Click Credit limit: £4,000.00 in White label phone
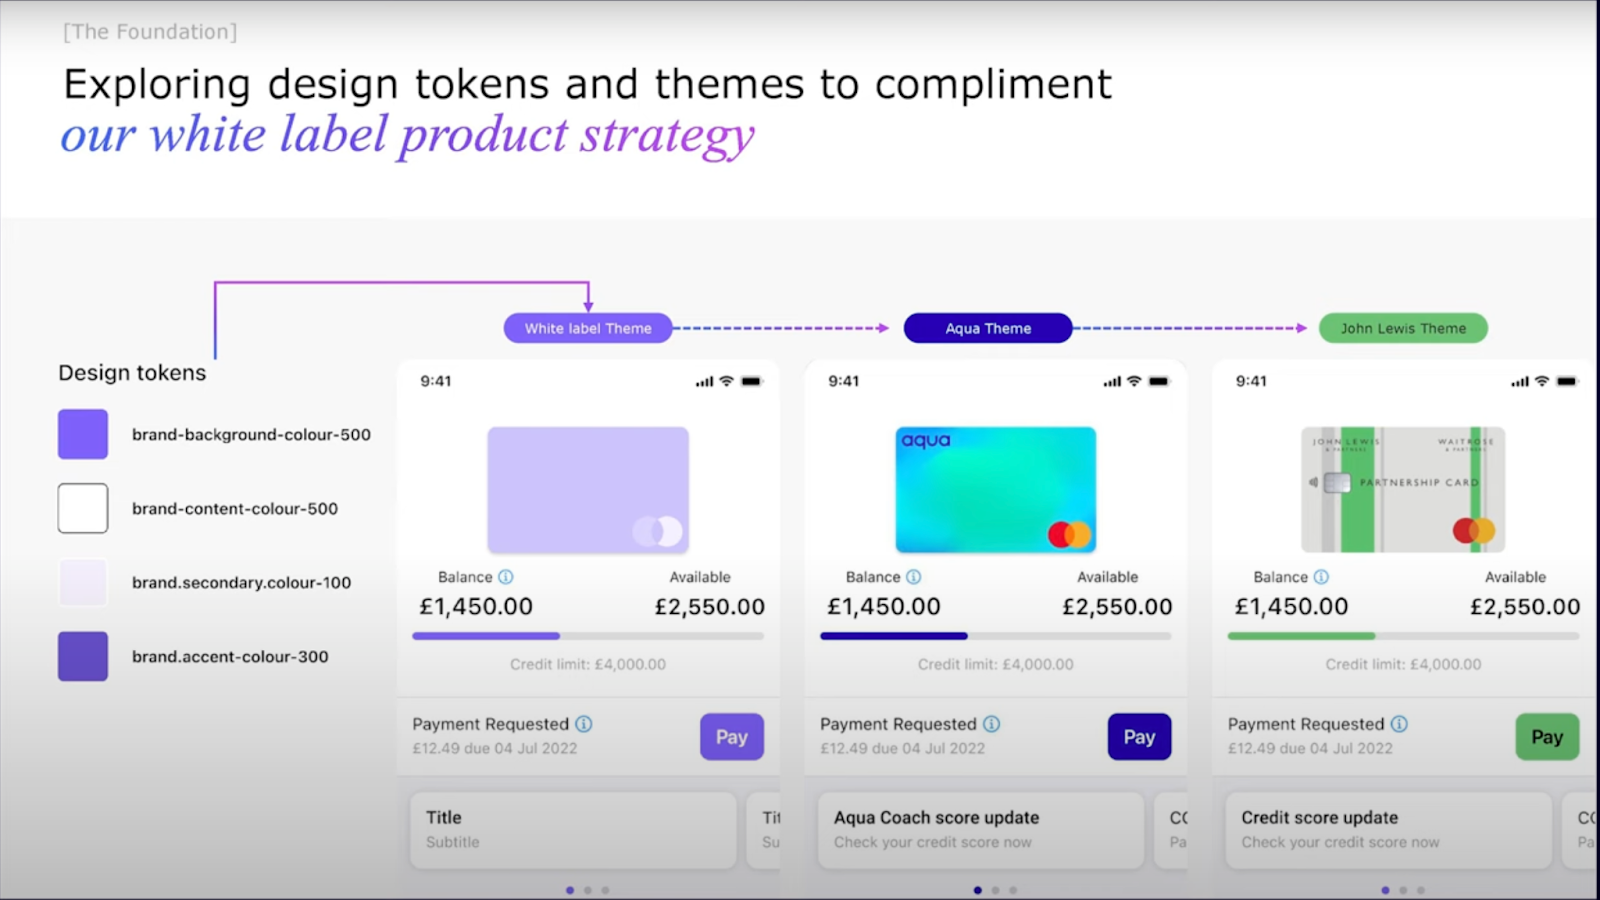 tap(588, 664)
